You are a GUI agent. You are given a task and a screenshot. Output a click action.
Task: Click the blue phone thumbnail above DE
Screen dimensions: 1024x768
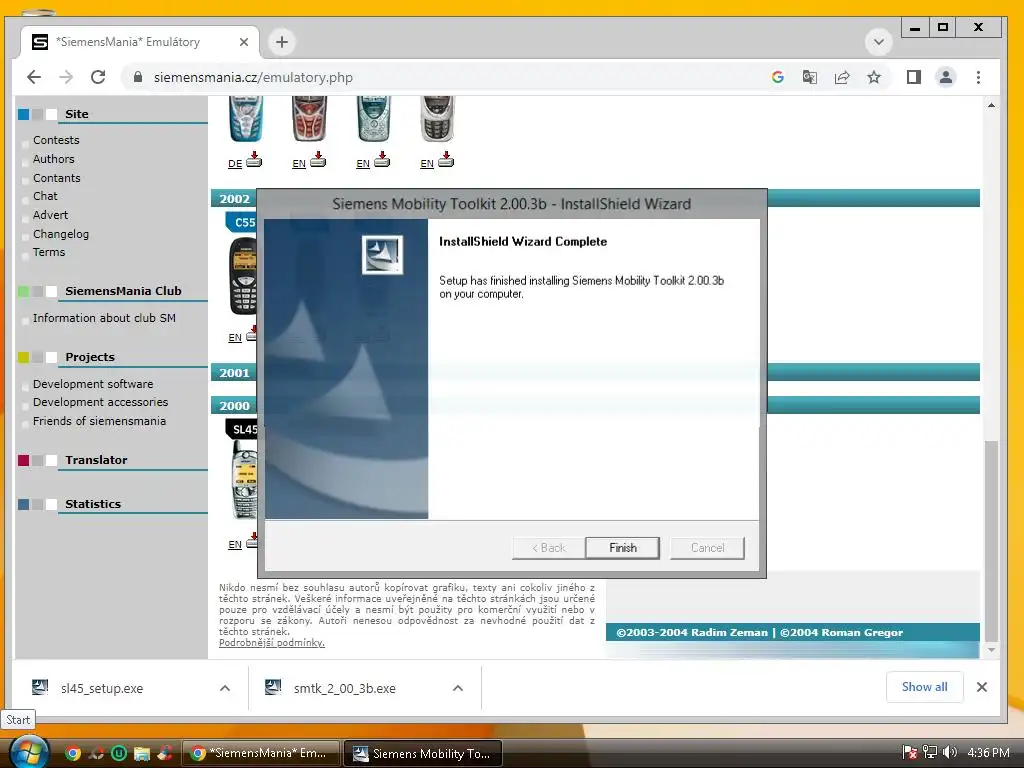click(246, 119)
